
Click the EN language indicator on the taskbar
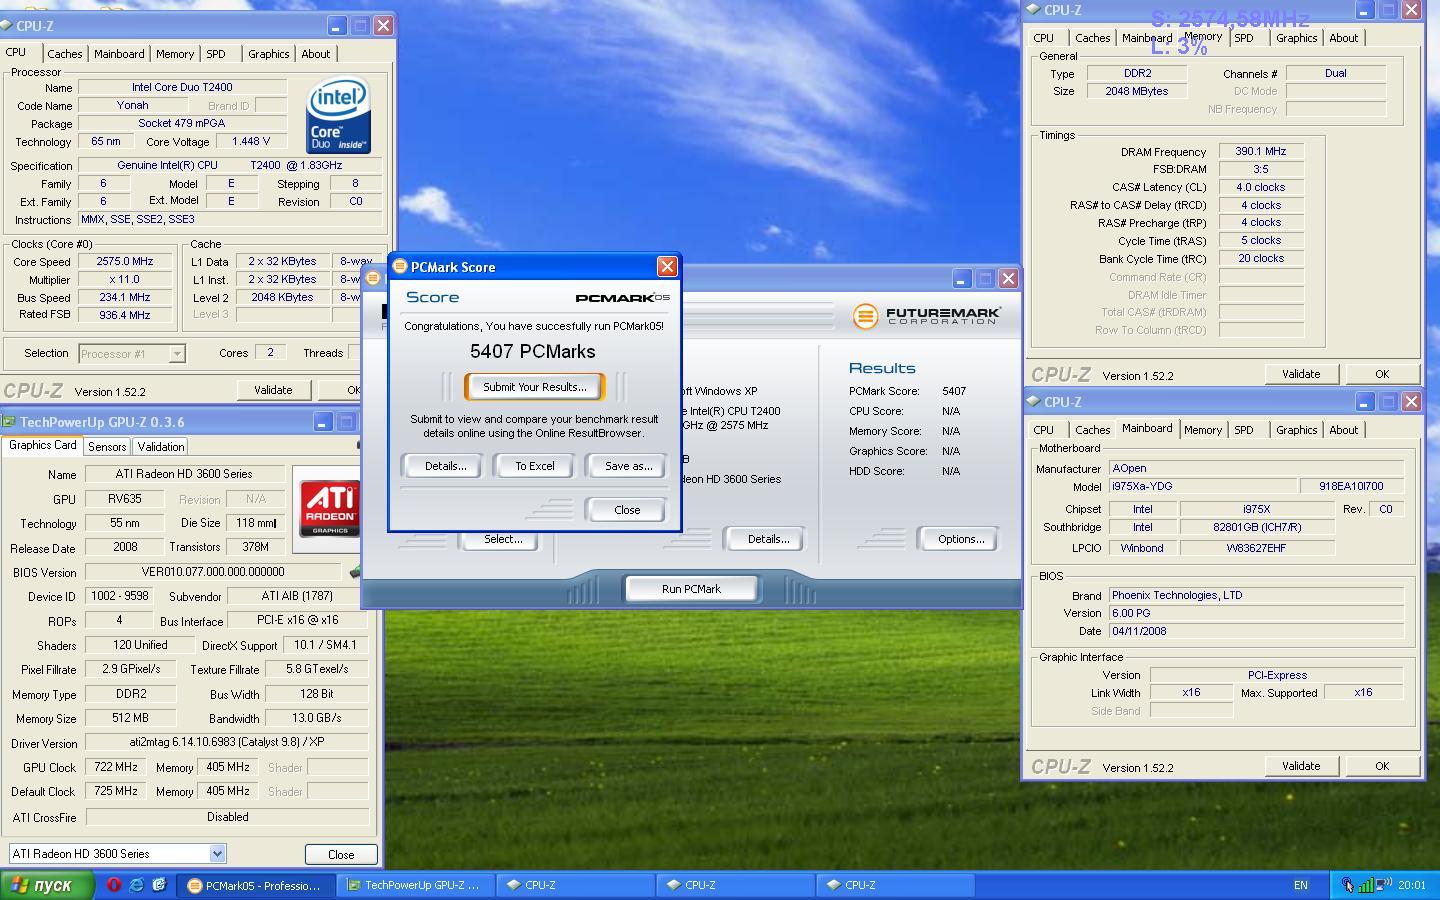click(1300, 885)
